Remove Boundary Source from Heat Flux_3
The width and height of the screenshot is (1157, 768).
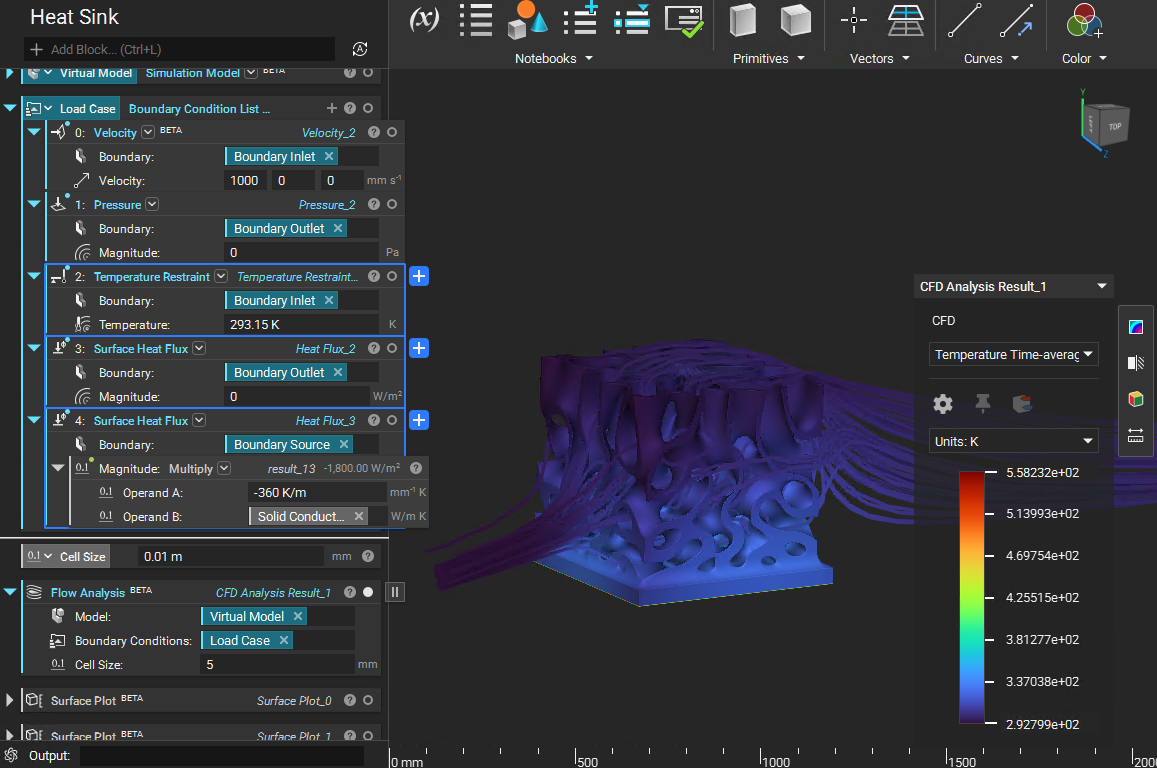click(344, 444)
